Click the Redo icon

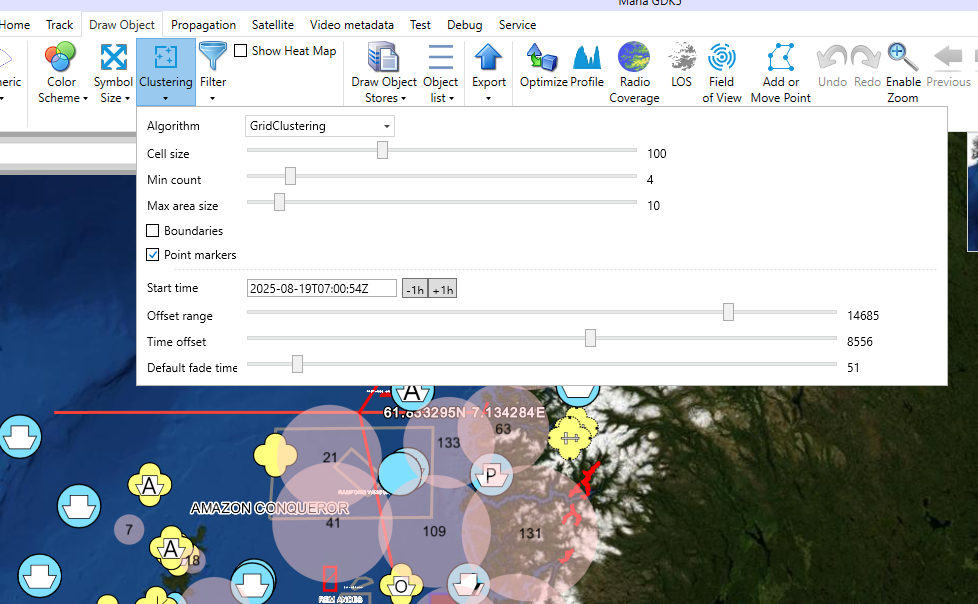pos(867,57)
